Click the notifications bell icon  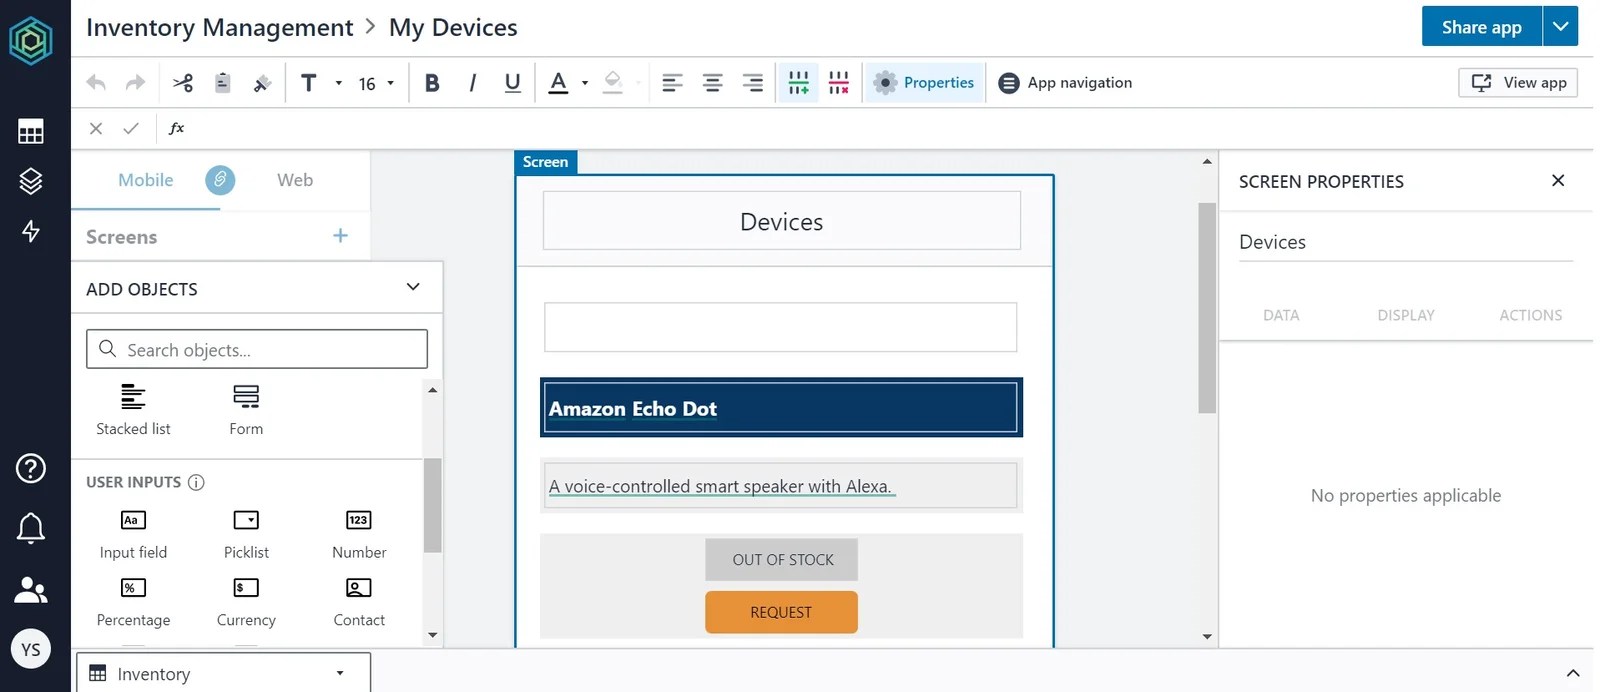pos(31,528)
